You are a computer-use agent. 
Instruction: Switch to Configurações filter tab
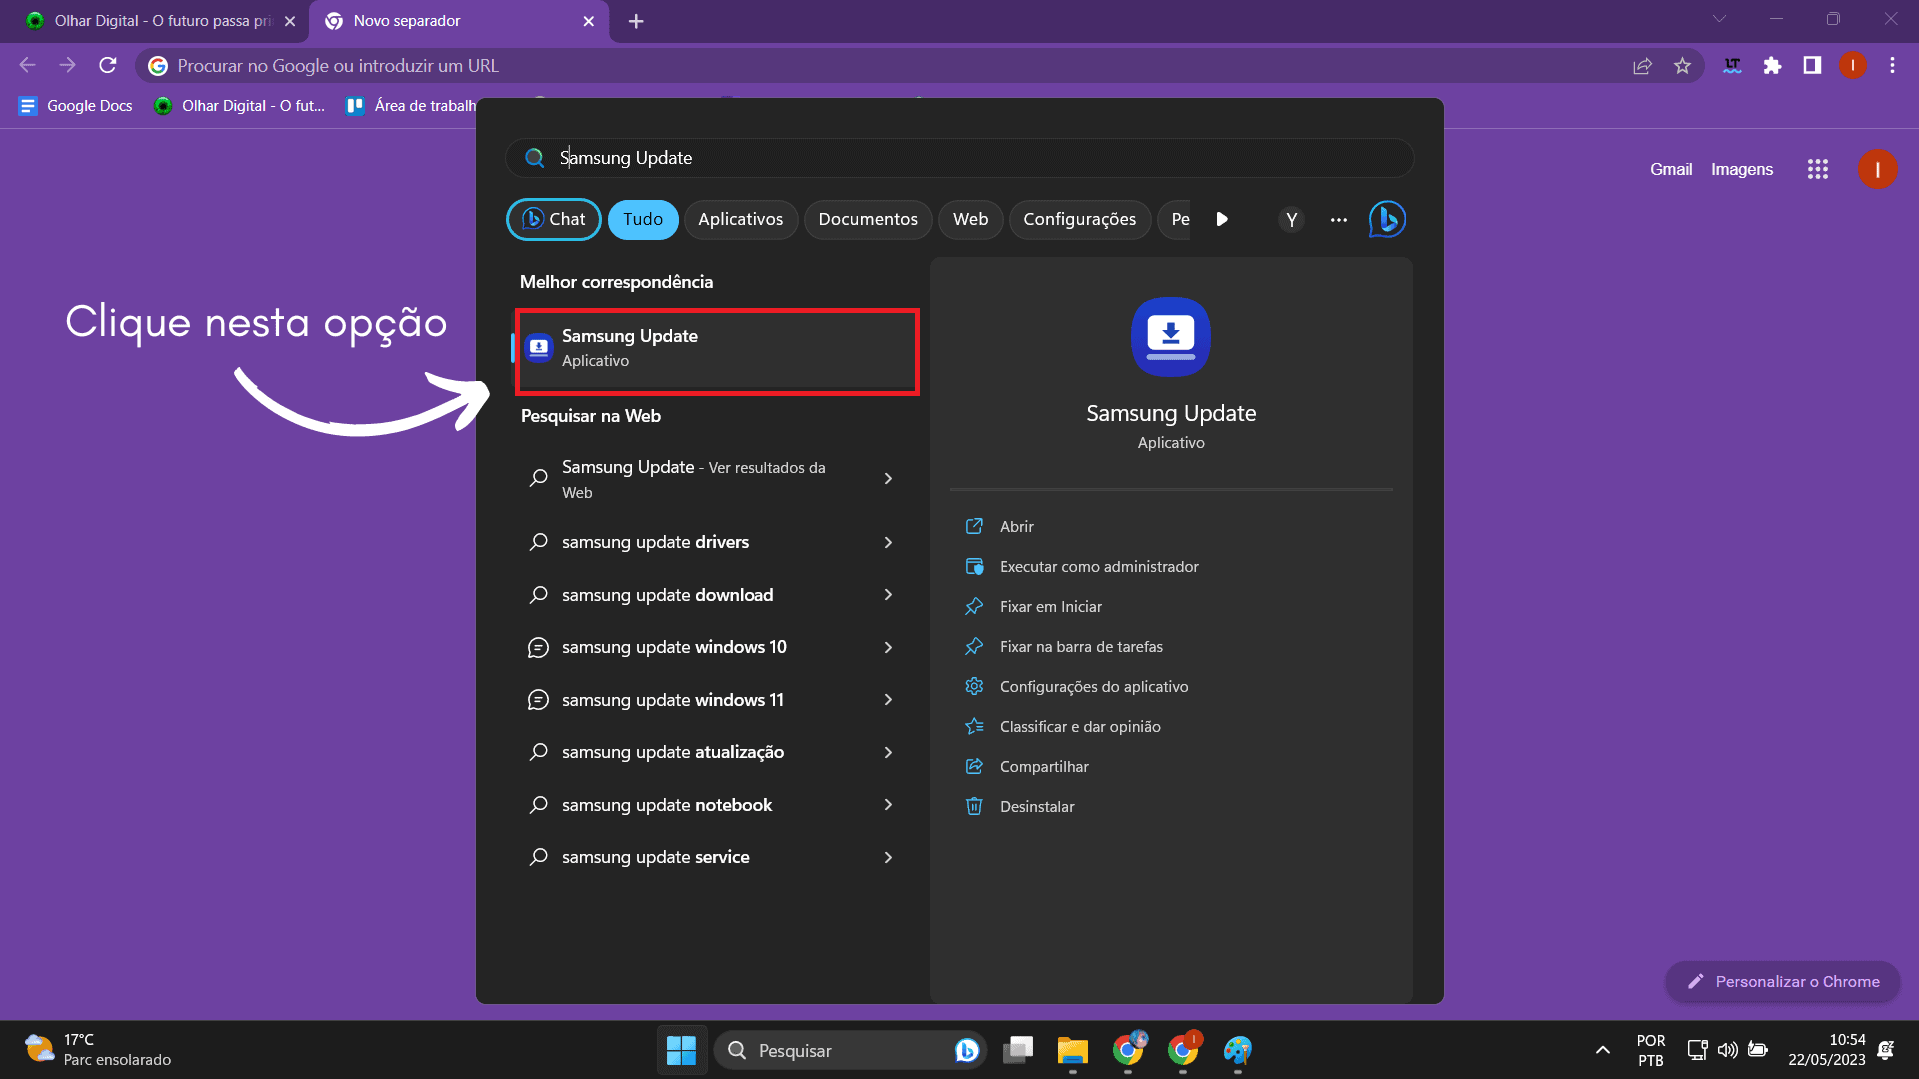tap(1079, 219)
